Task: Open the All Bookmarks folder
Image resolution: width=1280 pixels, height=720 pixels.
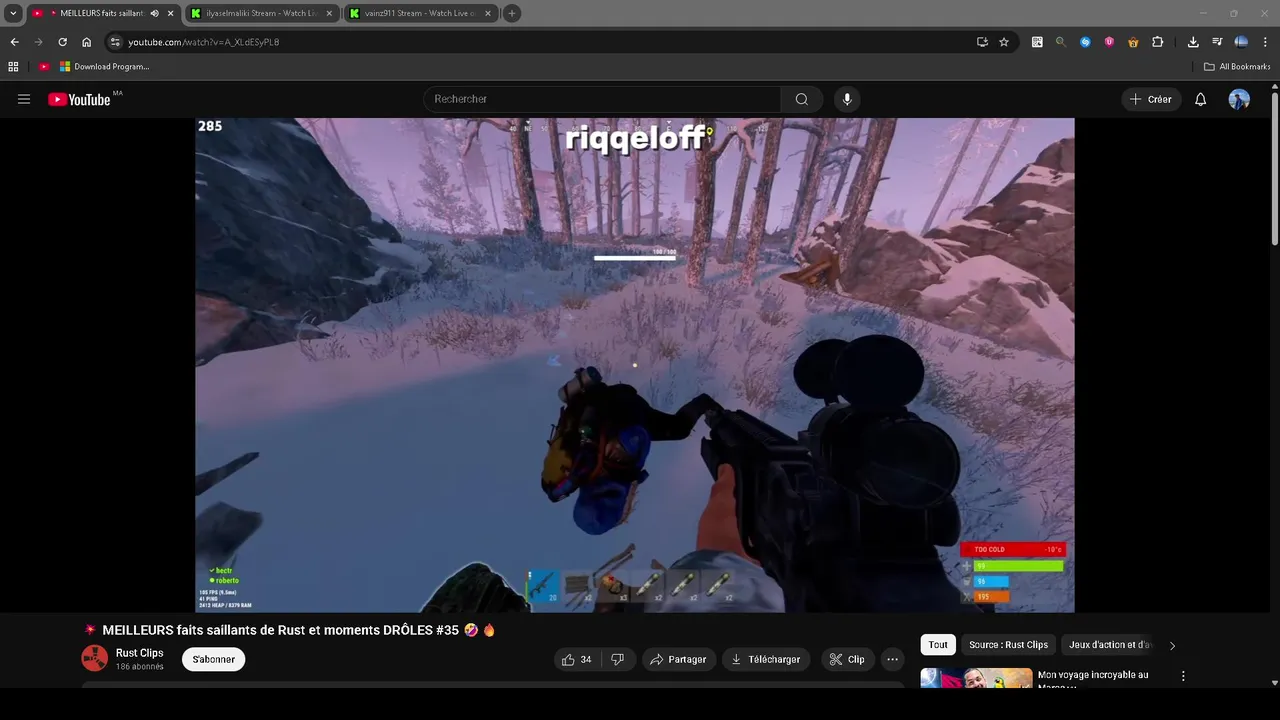Action: [1237, 67]
